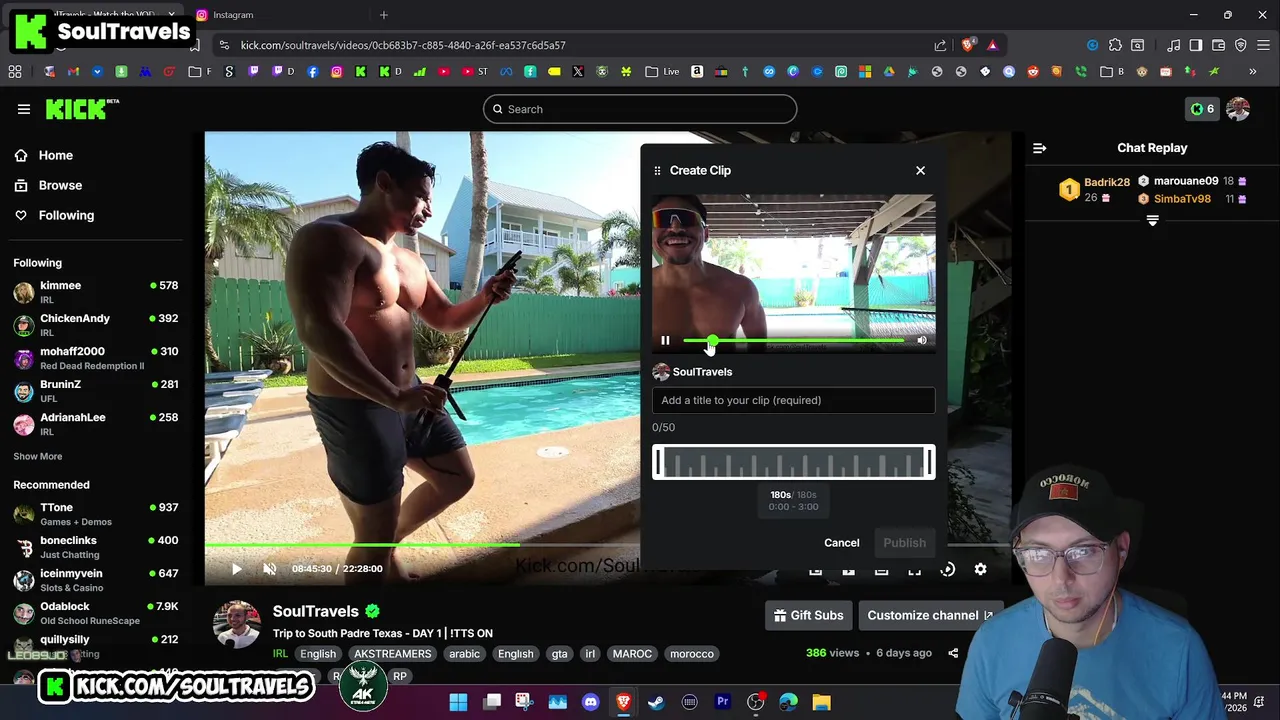Screen dimensions: 1280x720
Task: Open video player settings gear
Action: (x=980, y=569)
